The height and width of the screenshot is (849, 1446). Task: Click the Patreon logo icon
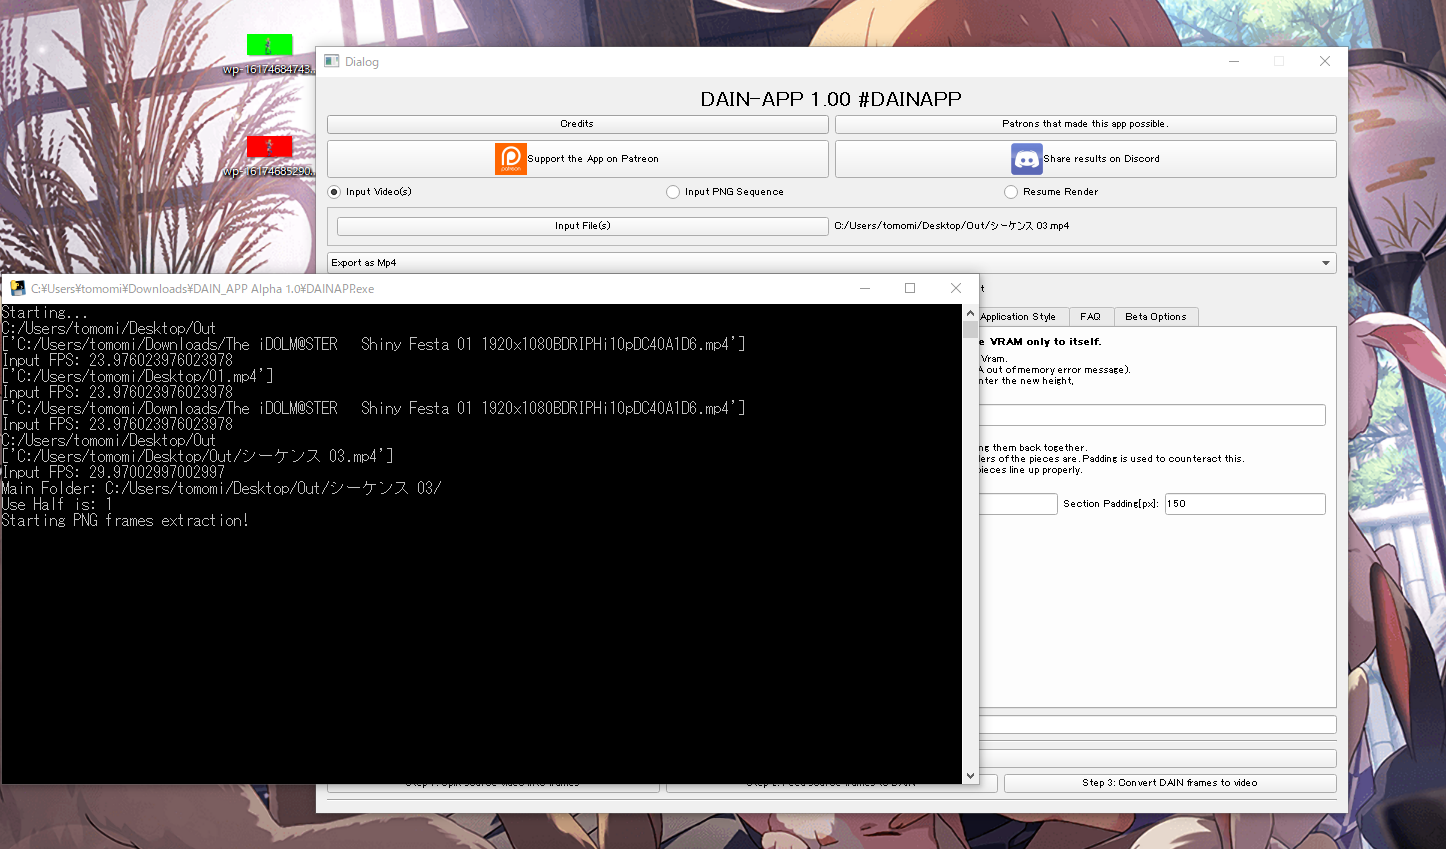pyautogui.click(x=511, y=159)
